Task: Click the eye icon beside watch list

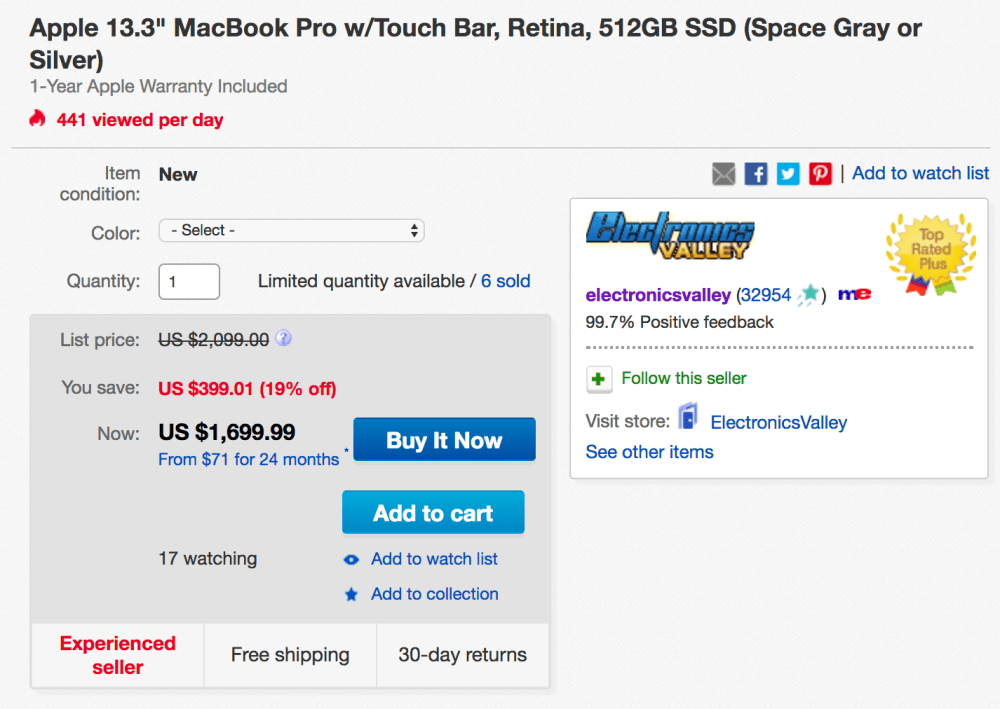Action: (x=351, y=560)
